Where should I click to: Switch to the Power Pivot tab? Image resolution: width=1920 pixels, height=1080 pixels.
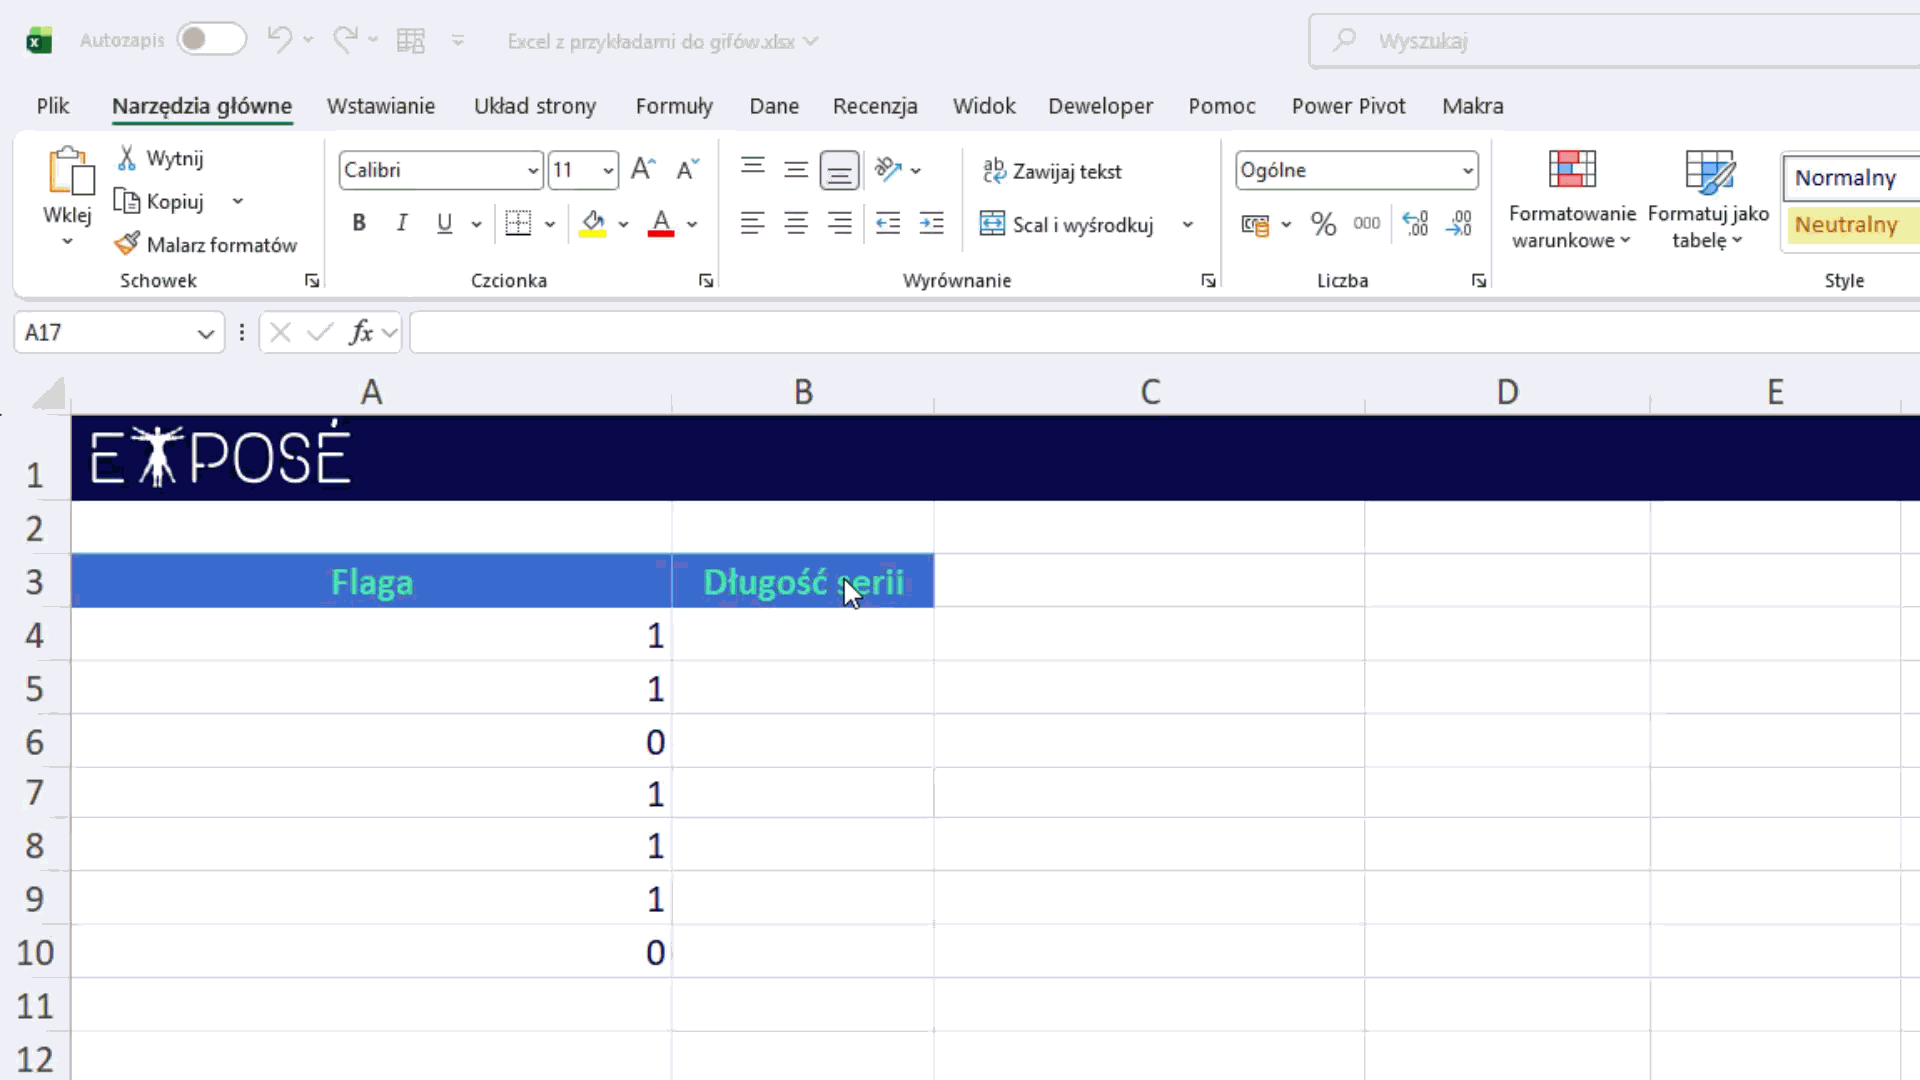tap(1348, 106)
